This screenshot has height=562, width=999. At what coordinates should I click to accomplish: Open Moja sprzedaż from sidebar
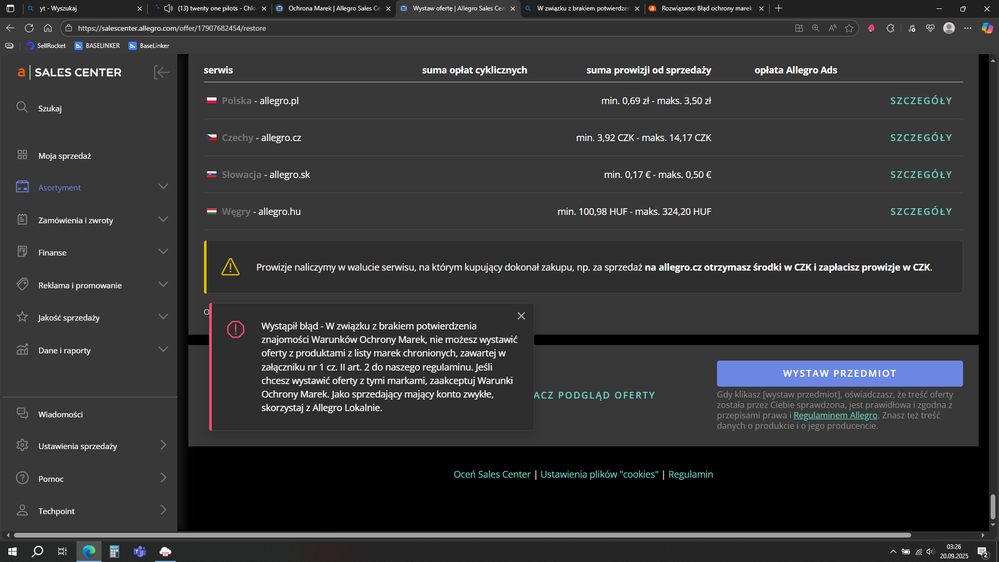[64, 156]
